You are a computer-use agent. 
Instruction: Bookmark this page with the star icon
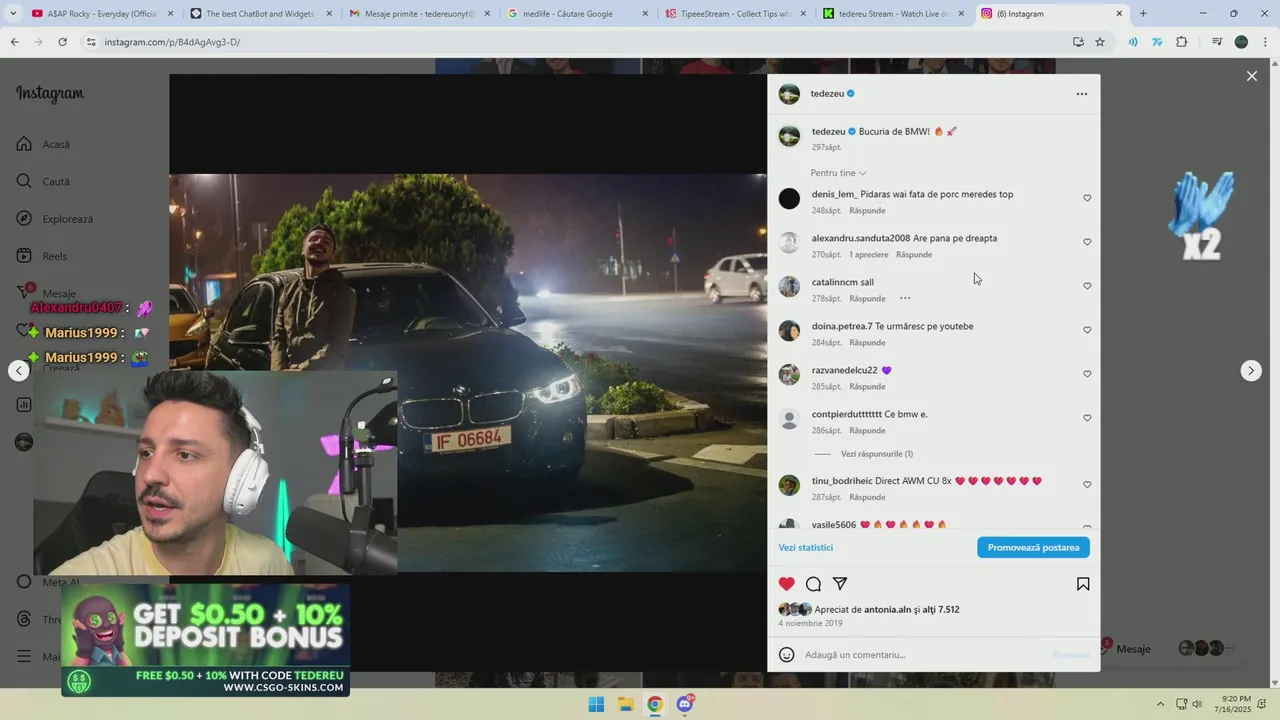[1100, 42]
